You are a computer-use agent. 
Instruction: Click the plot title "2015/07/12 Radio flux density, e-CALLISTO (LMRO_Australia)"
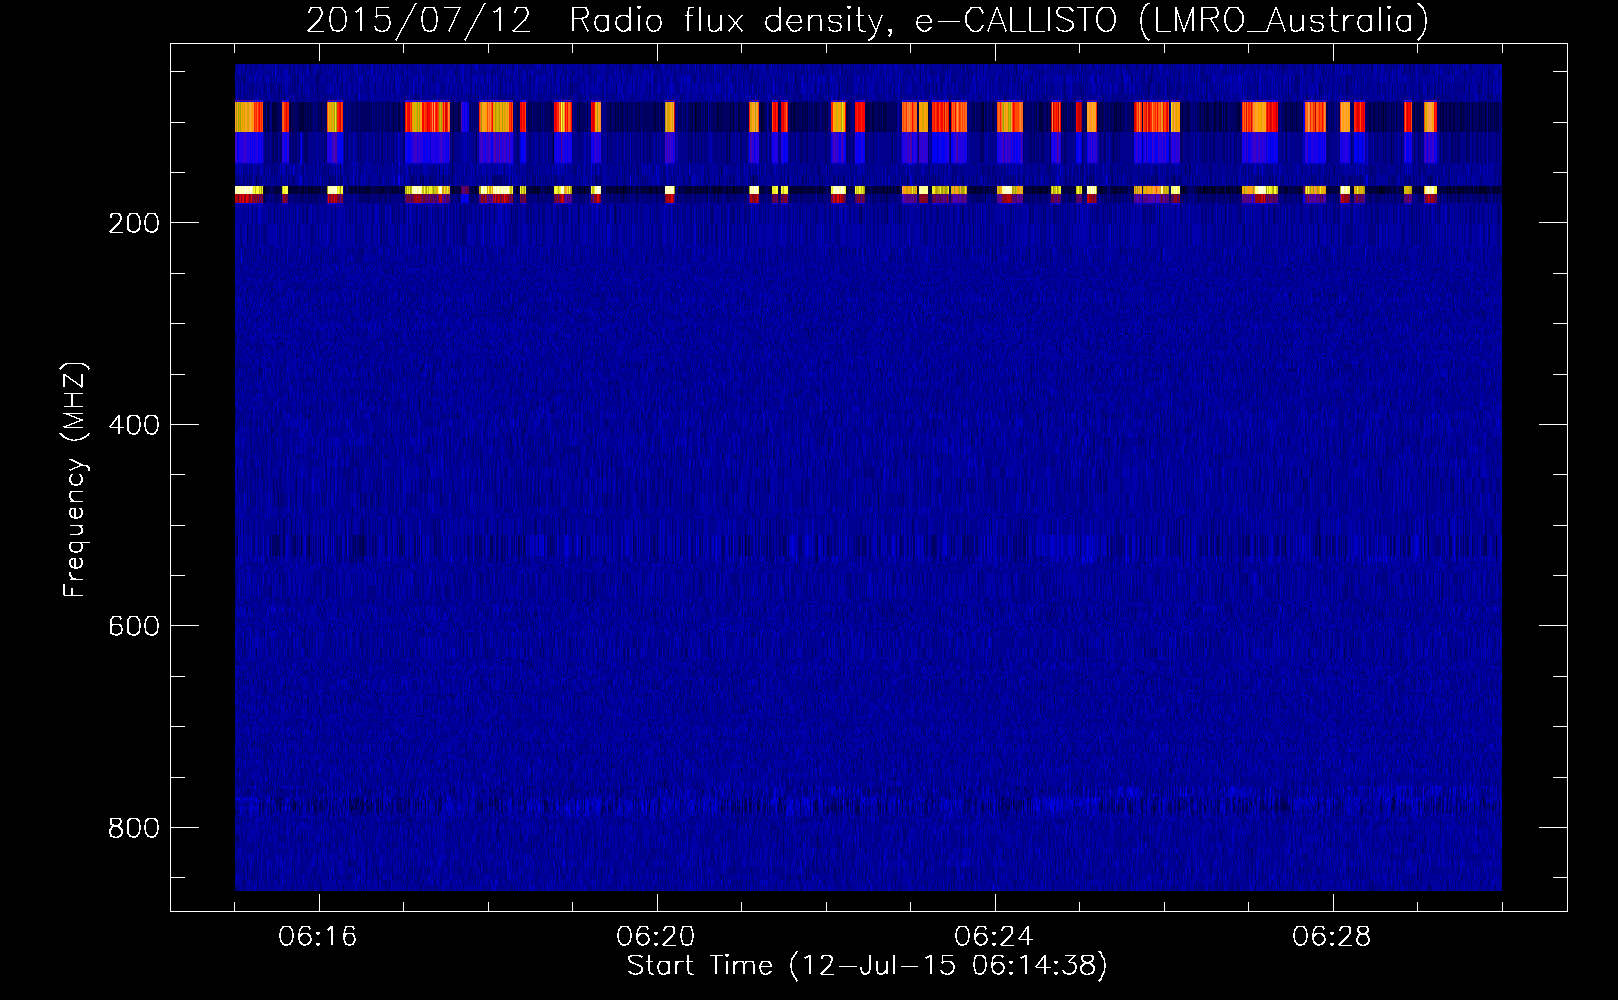(867, 20)
